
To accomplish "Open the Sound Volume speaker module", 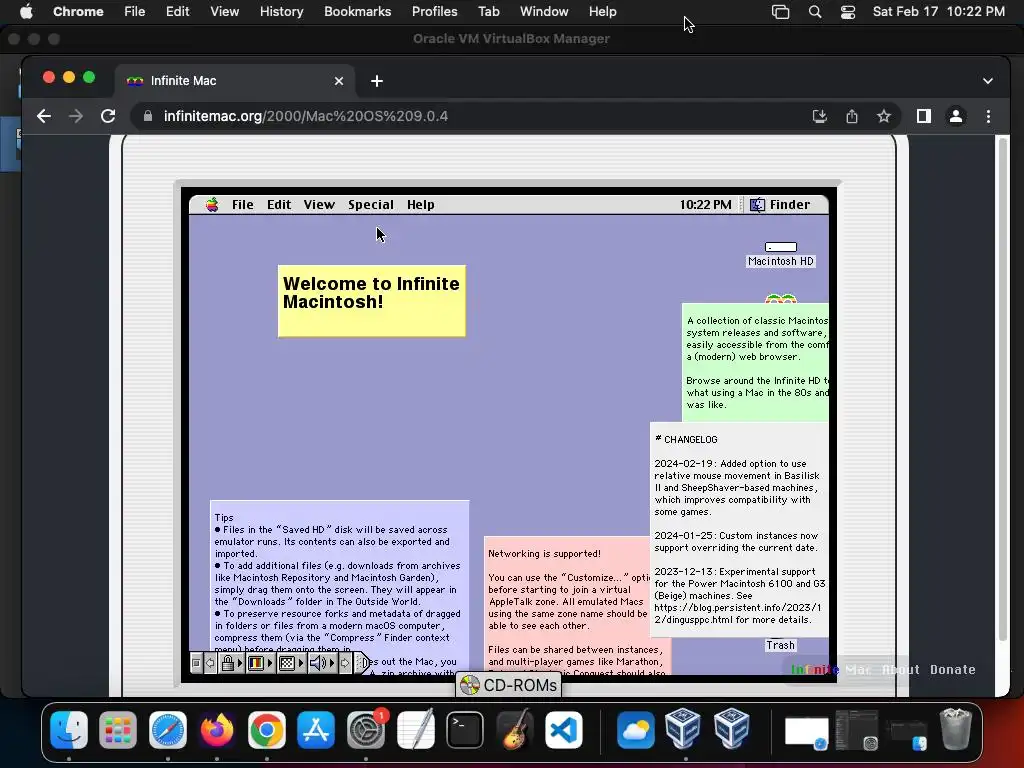I will pos(317,664).
